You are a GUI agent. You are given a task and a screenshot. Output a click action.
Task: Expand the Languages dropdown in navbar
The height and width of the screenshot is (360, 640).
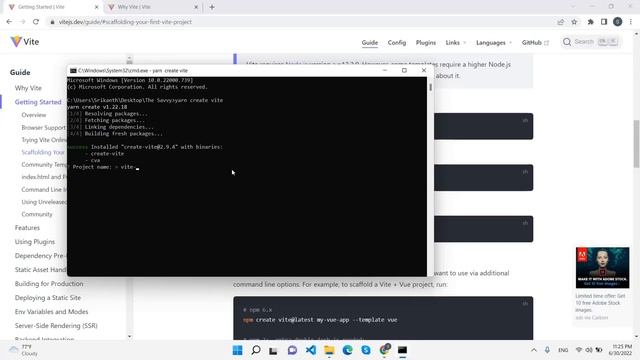[494, 42]
